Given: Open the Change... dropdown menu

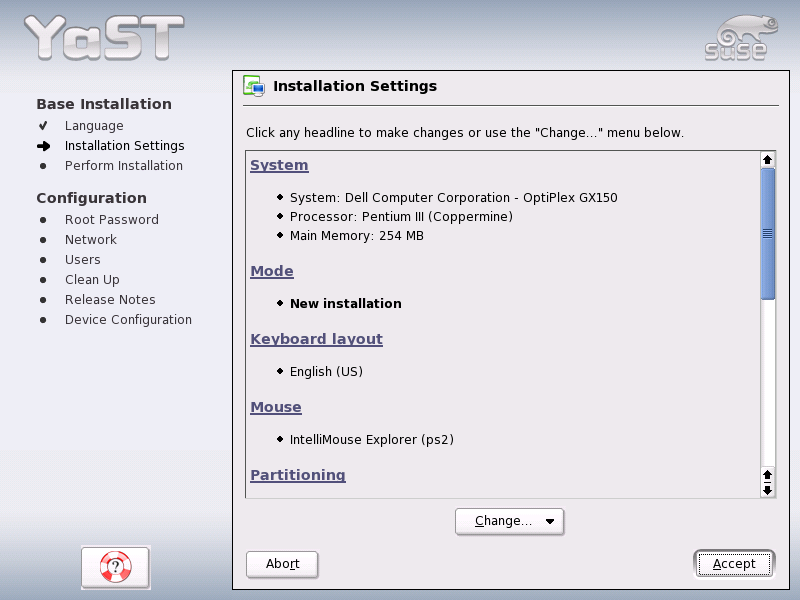Looking at the screenshot, I should pos(509,521).
